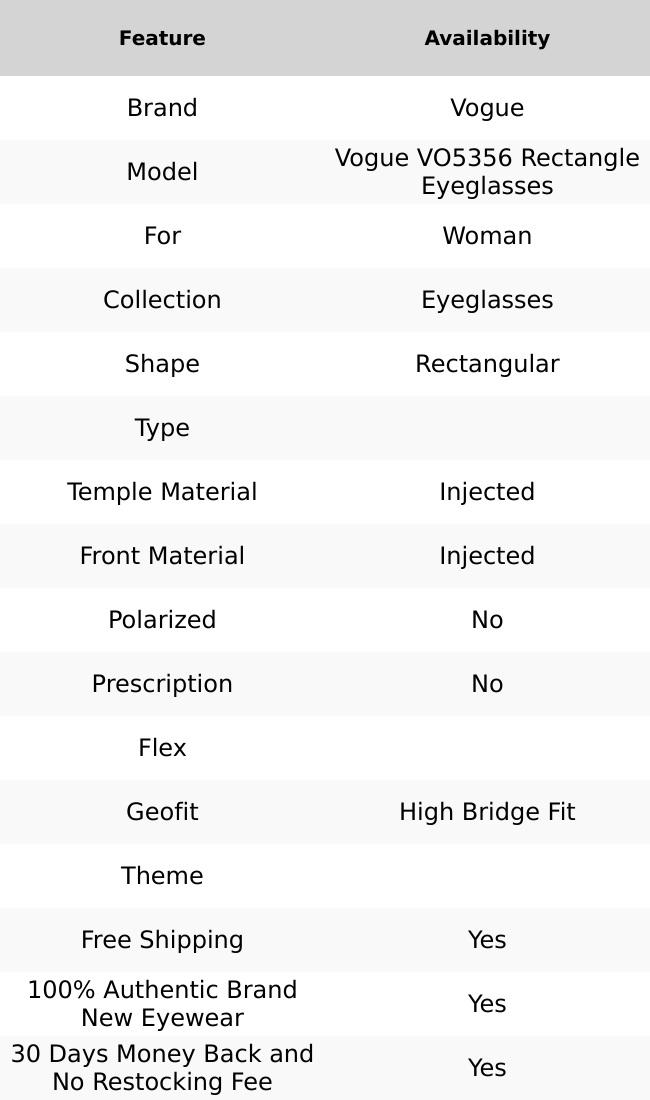The height and width of the screenshot is (1100, 650).
Task: Click the Feature column header
Action: tap(162, 38)
